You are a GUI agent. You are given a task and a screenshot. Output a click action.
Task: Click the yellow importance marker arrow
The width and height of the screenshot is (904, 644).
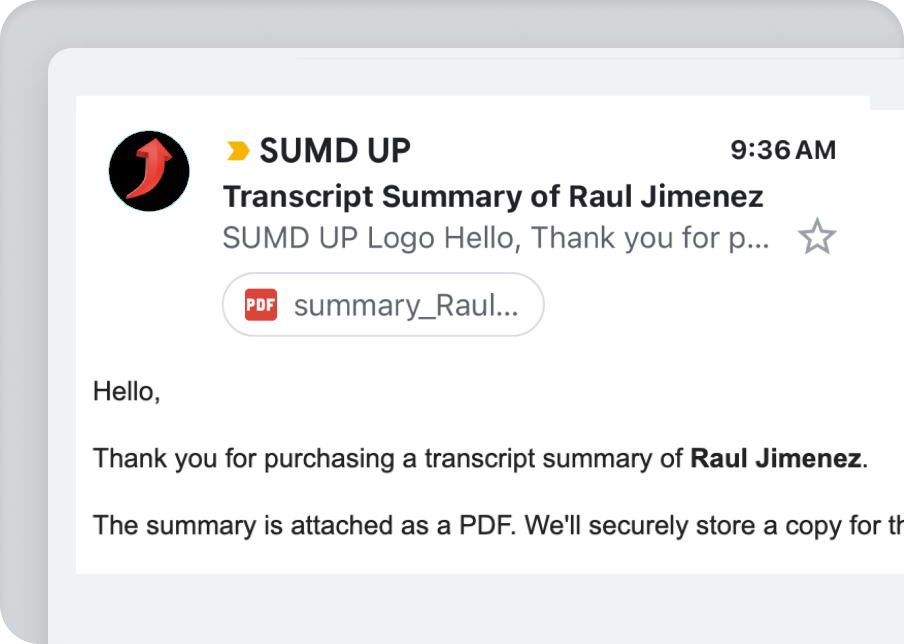(238, 150)
